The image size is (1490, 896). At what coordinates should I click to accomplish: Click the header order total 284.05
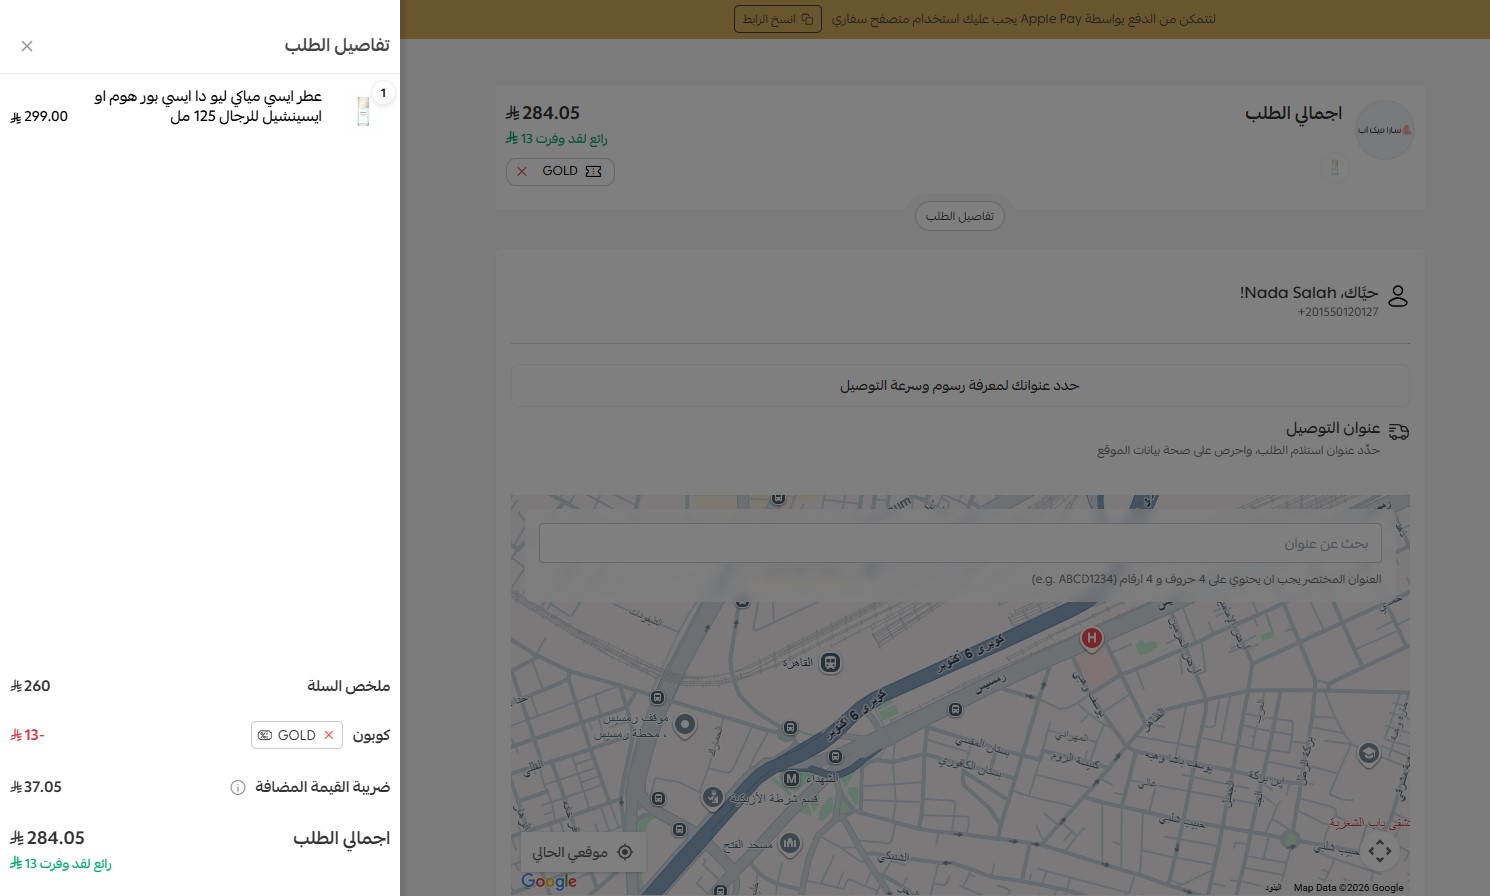(x=543, y=113)
